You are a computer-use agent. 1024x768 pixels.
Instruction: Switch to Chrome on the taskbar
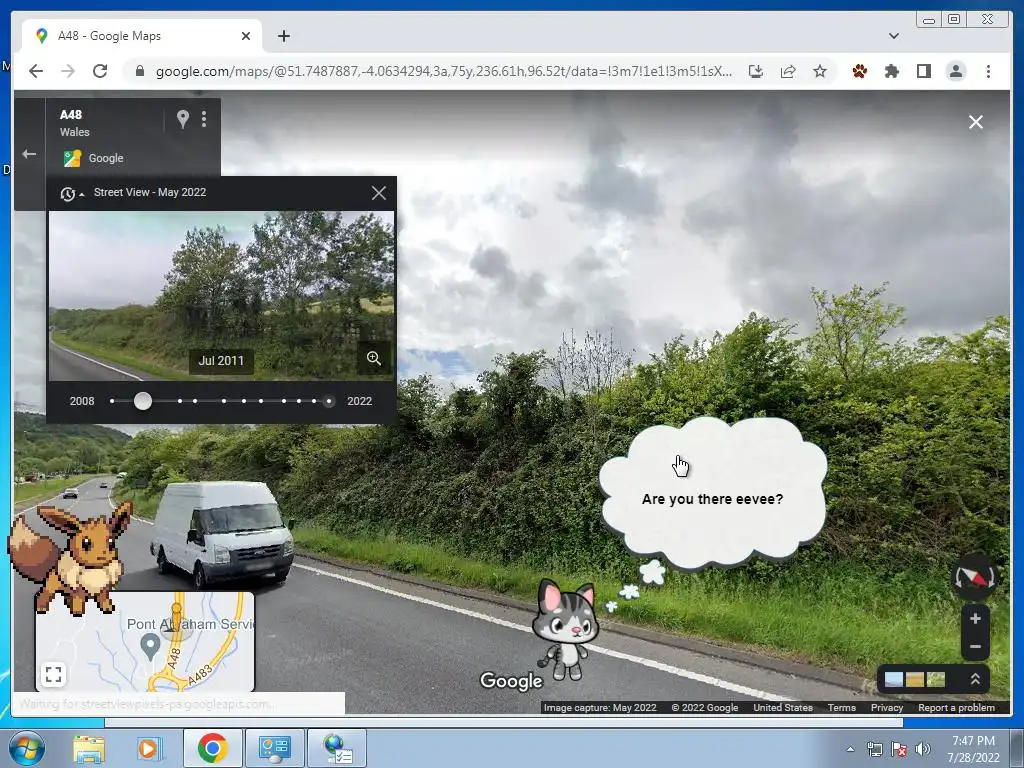pyautogui.click(x=212, y=748)
